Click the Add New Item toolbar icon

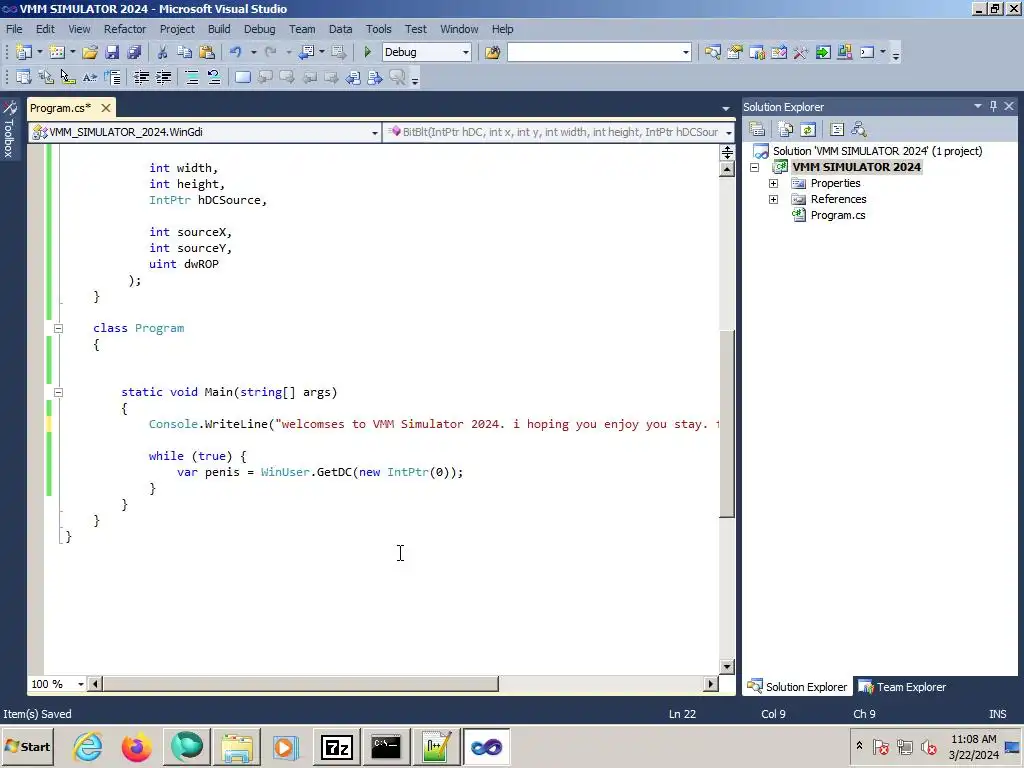[57, 52]
